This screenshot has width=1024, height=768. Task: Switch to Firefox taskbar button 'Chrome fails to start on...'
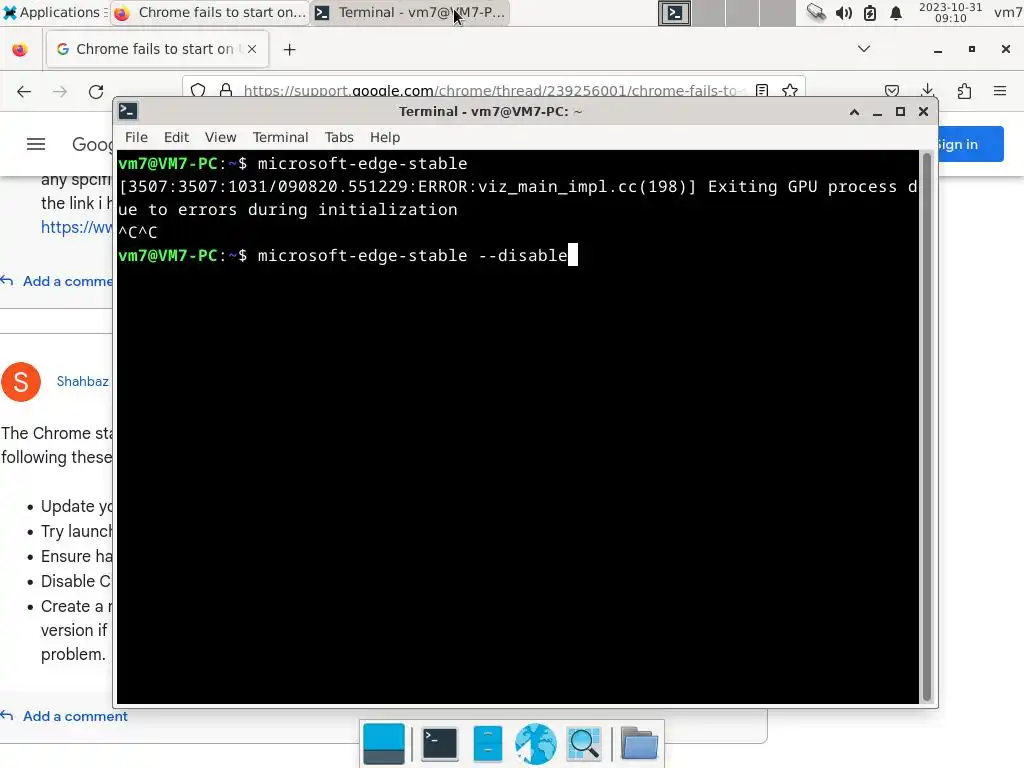tap(210, 12)
